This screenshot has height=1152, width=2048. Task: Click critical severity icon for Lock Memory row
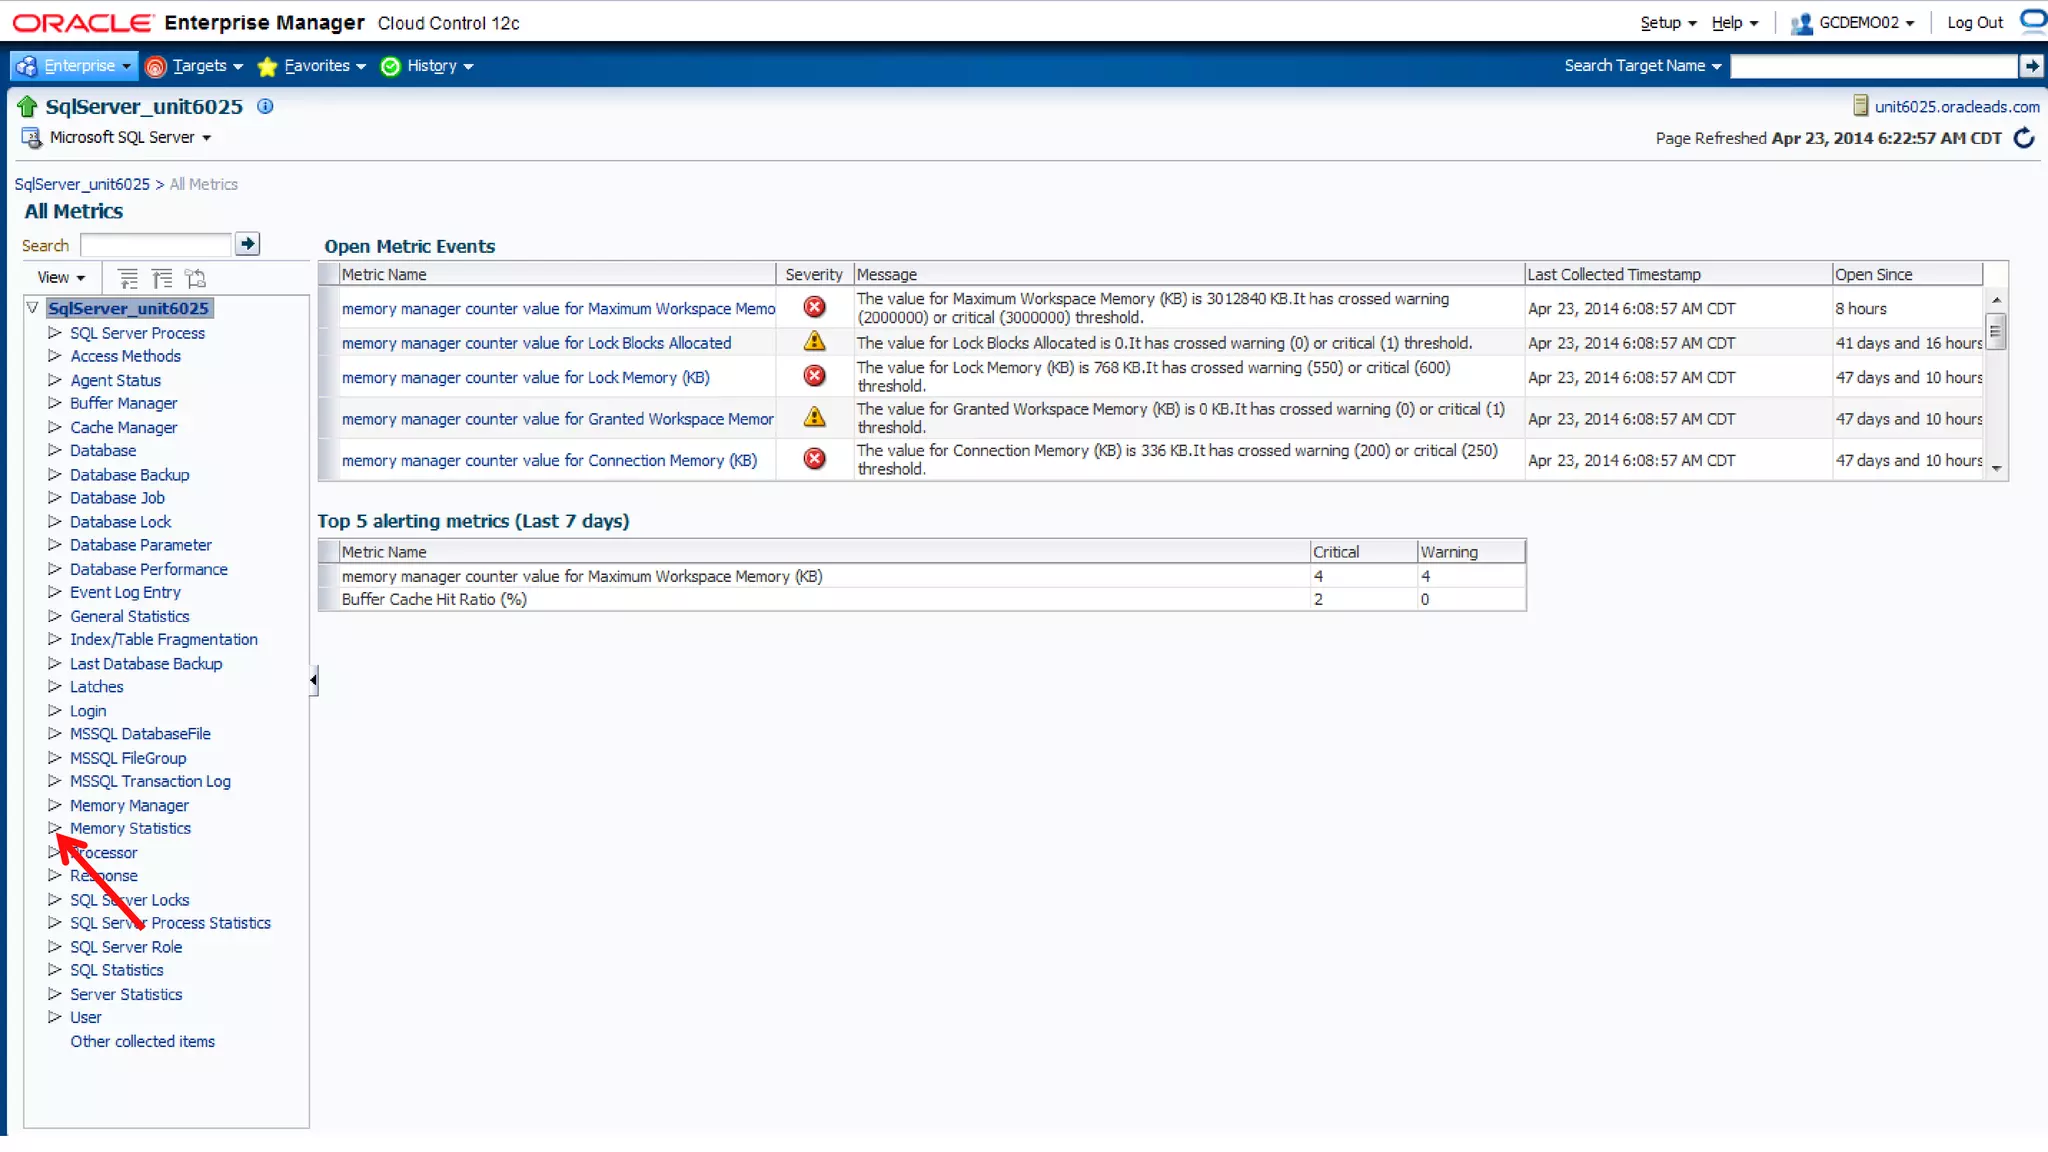pyautogui.click(x=815, y=376)
